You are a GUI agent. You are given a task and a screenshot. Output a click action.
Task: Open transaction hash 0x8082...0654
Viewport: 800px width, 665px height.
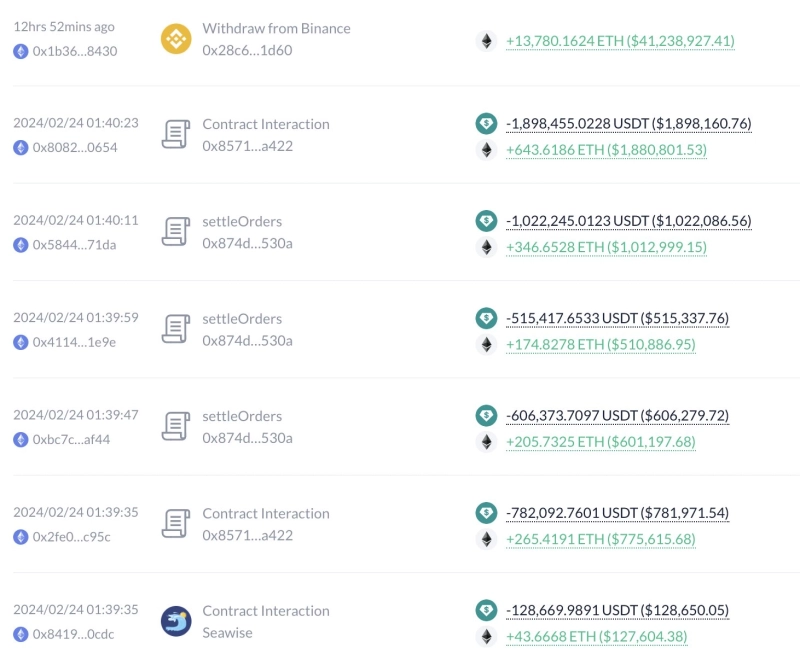75,148
